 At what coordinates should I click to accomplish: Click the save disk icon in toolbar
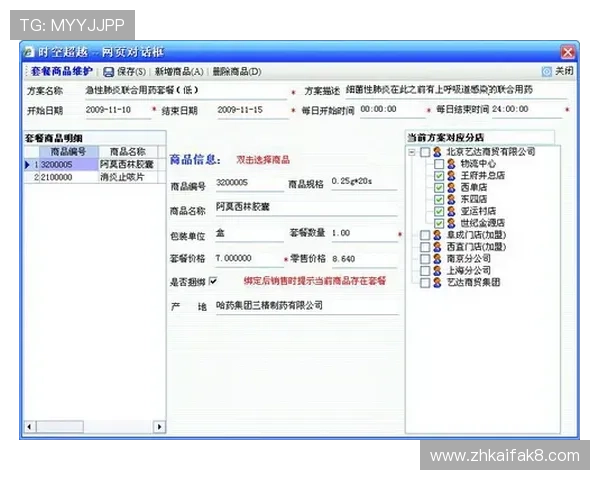(108, 72)
